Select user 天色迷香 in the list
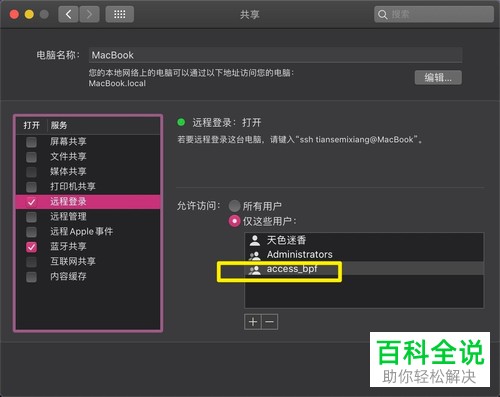The height and width of the screenshot is (397, 500). click(364, 240)
